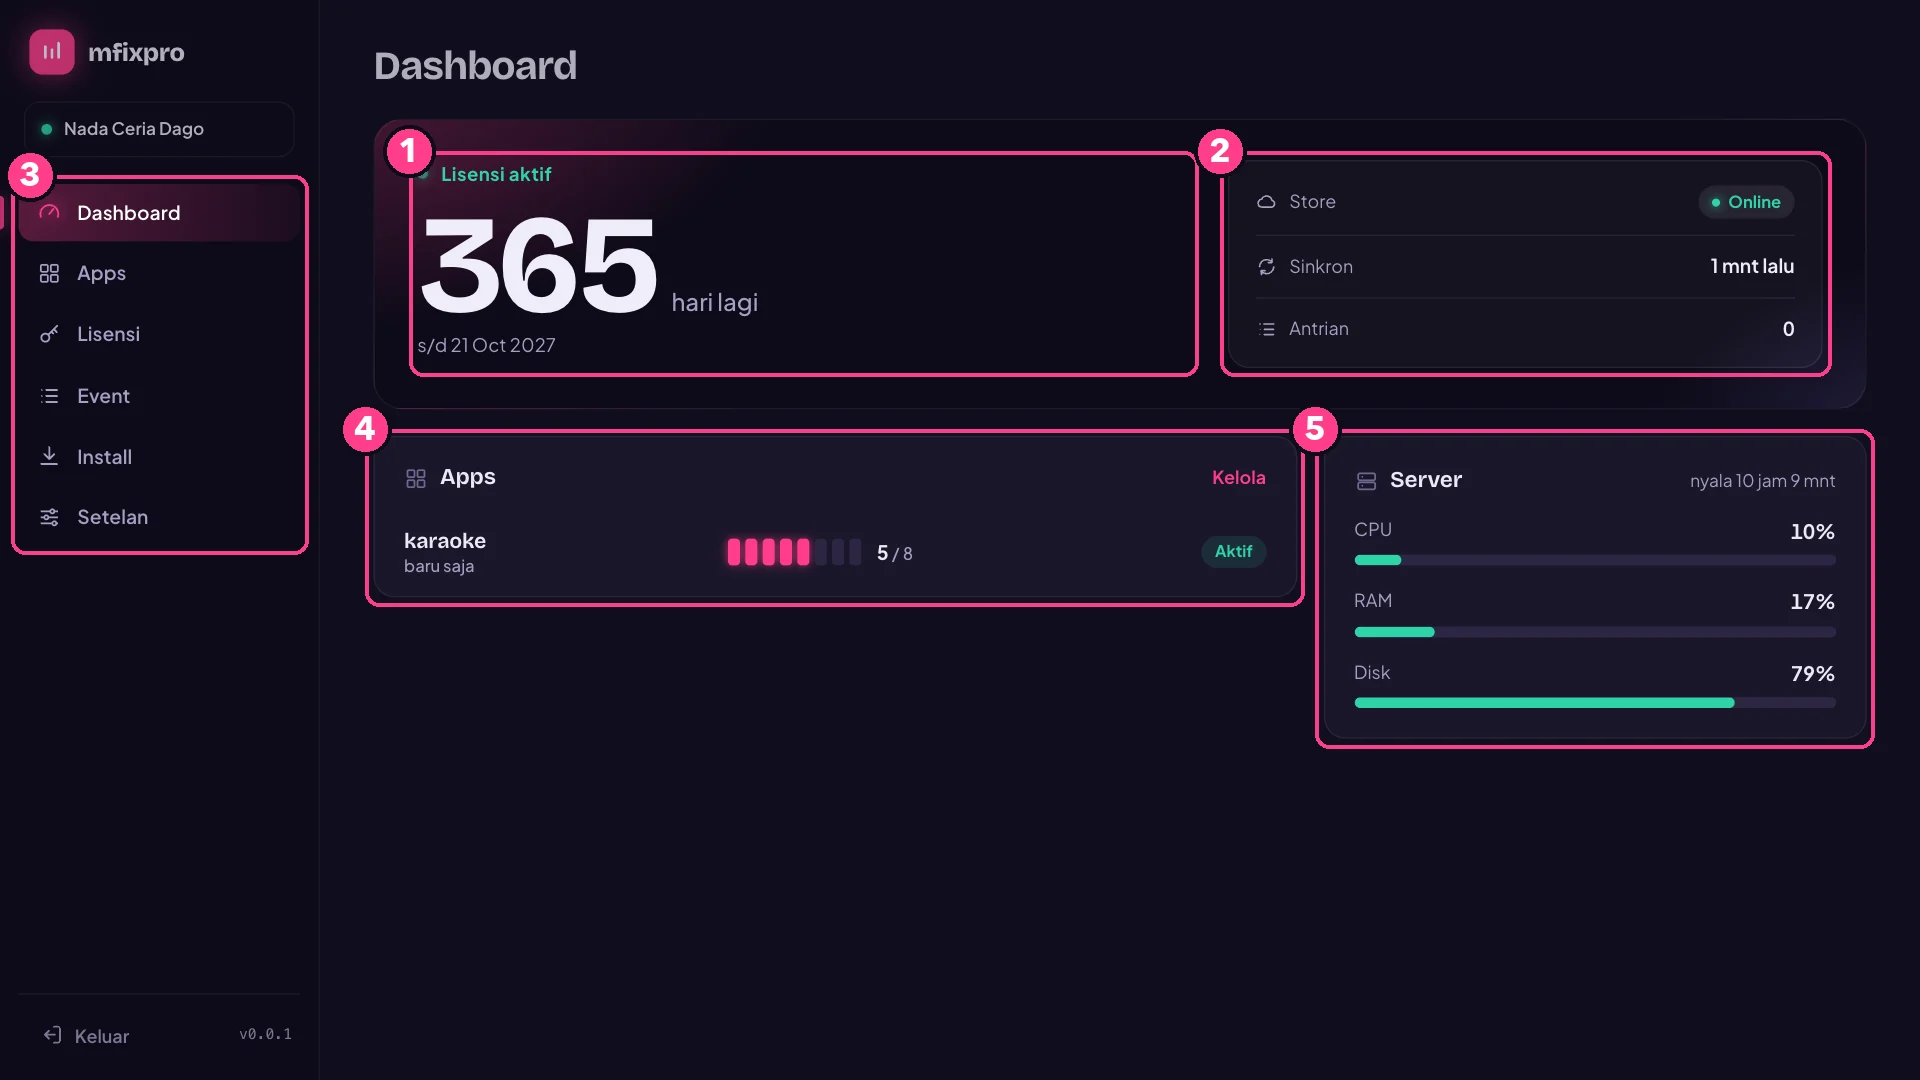Click the Antrian value 0
This screenshot has height=1080, width=1920.
pyautogui.click(x=1788, y=329)
